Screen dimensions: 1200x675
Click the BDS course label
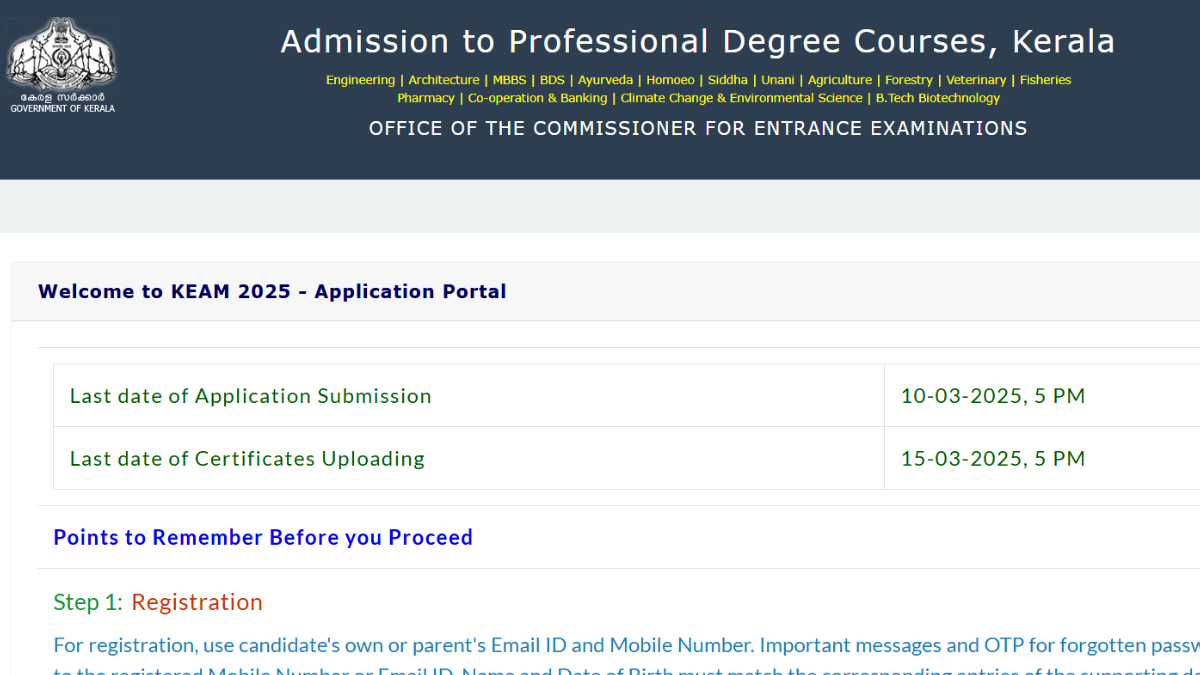point(552,80)
